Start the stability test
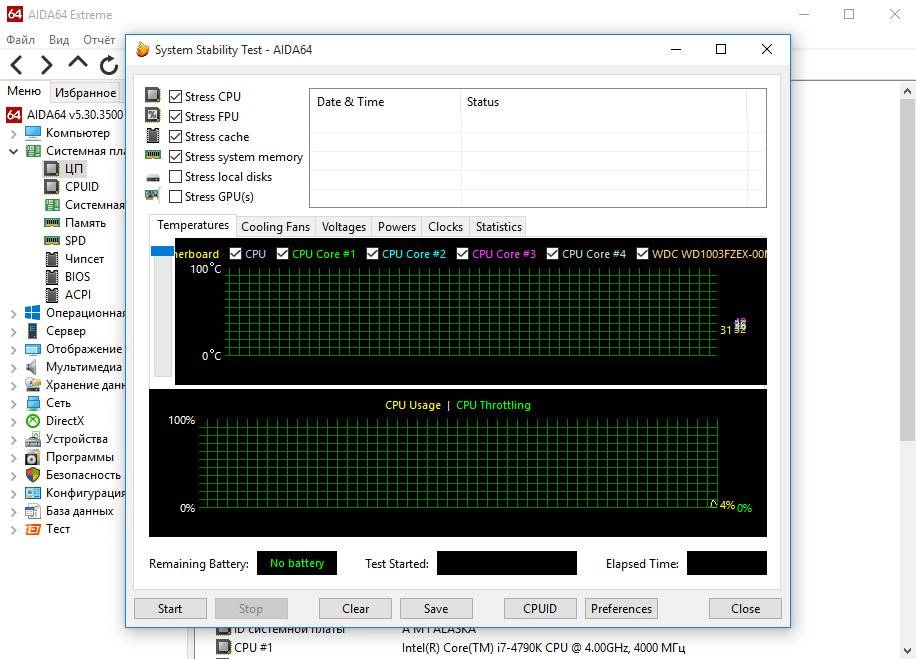 [x=170, y=609]
